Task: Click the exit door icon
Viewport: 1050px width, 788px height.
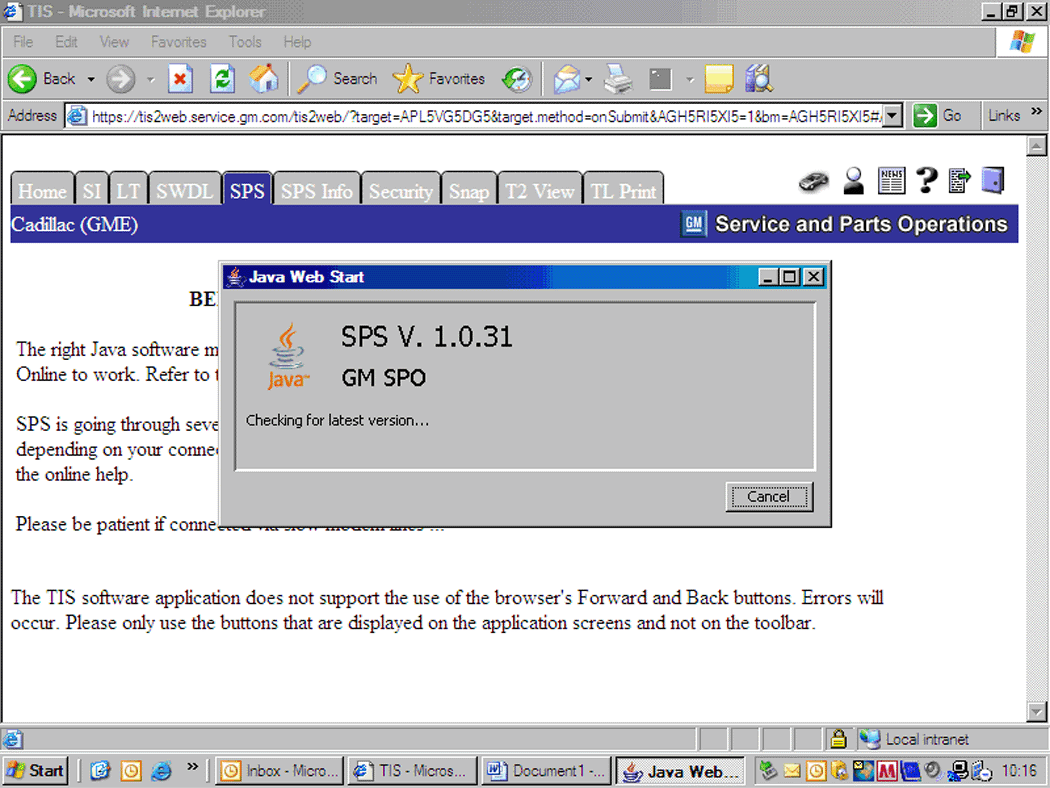Action: click(x=992, y=181)
